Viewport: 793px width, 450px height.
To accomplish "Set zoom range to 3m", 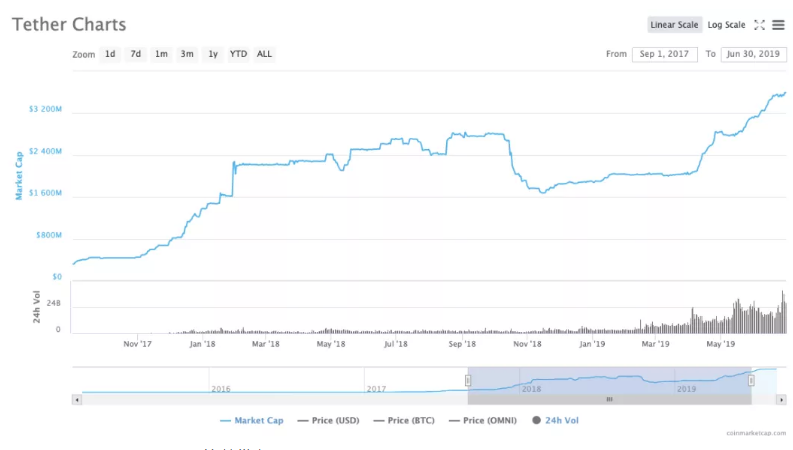I will click(187, 54).
